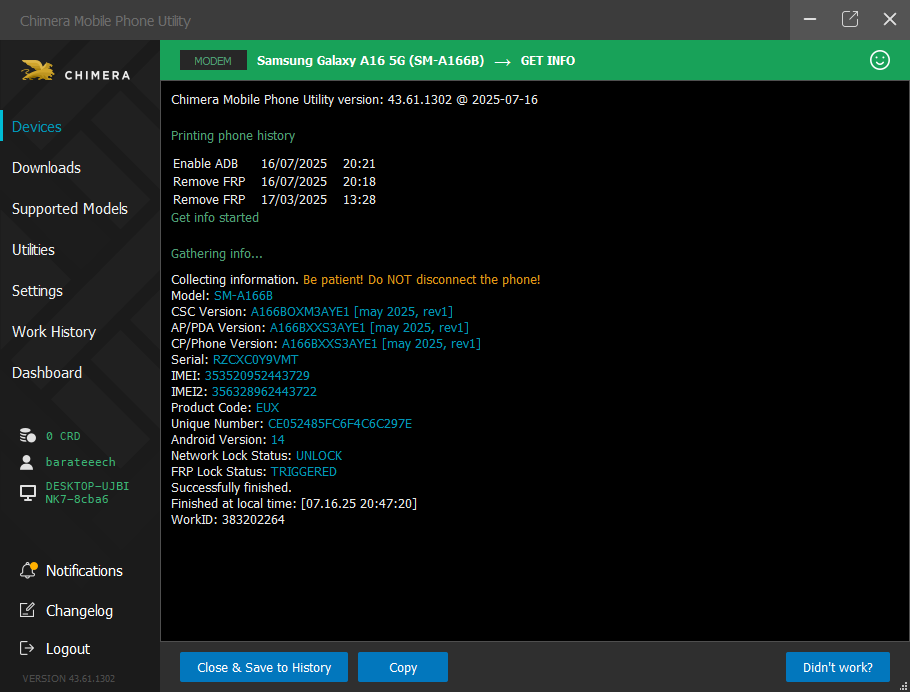Viewport: 910px width, 692px height.
Task: Click the Serial value RZCXC0Y9VMT
Action: 255,360
